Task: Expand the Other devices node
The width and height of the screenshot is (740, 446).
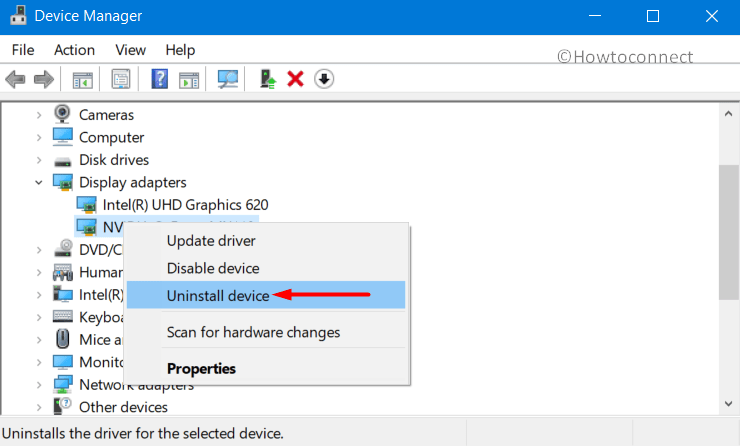Action: [x=39, y=407]
